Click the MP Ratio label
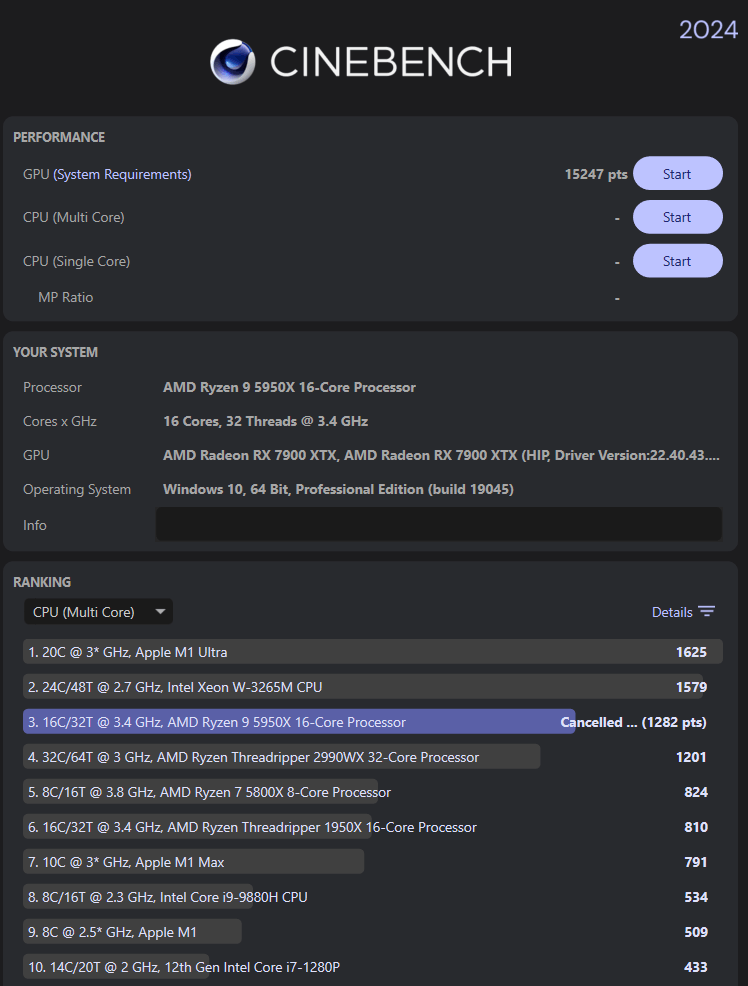 click(x=65, y=297)
